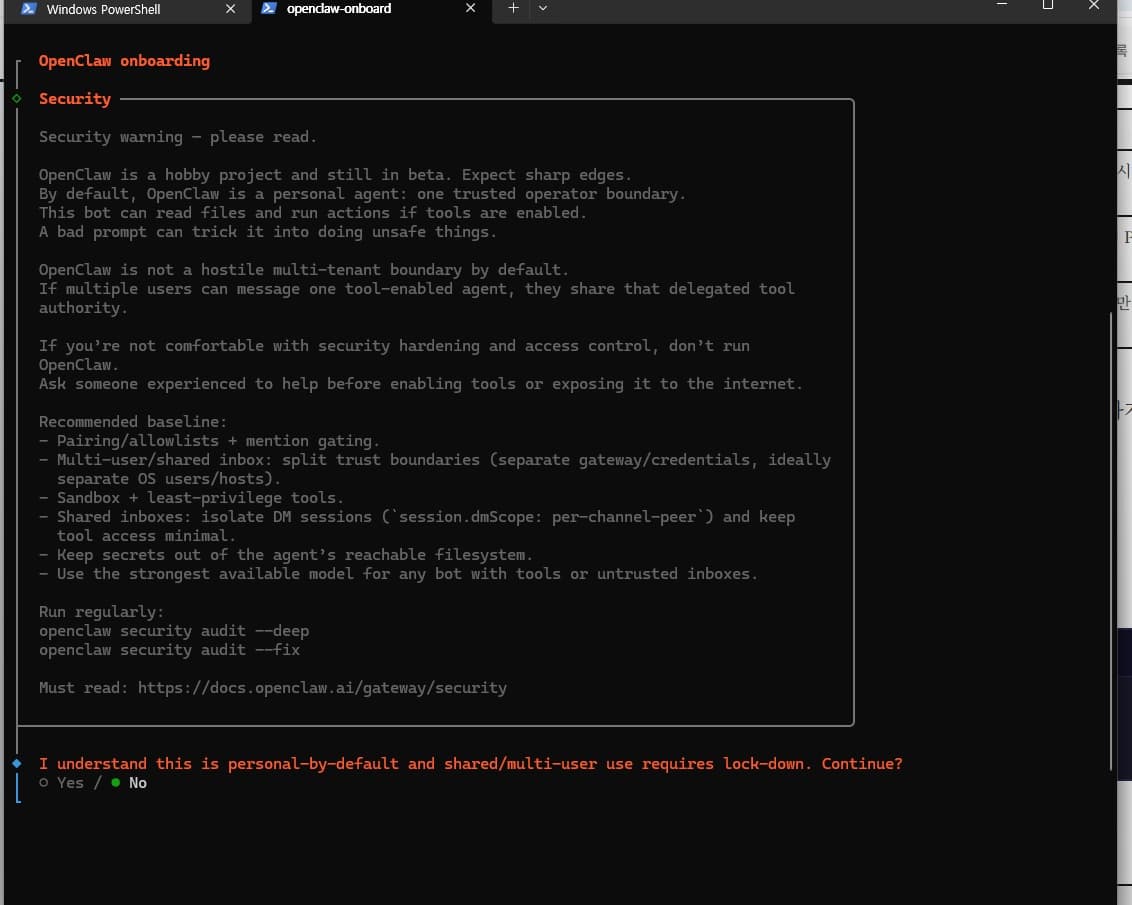Image resolution: width=1132 pixels, height=905 pixels.
Task: Click the 'openclaw security audit --fix' command text
Action: 170,650
